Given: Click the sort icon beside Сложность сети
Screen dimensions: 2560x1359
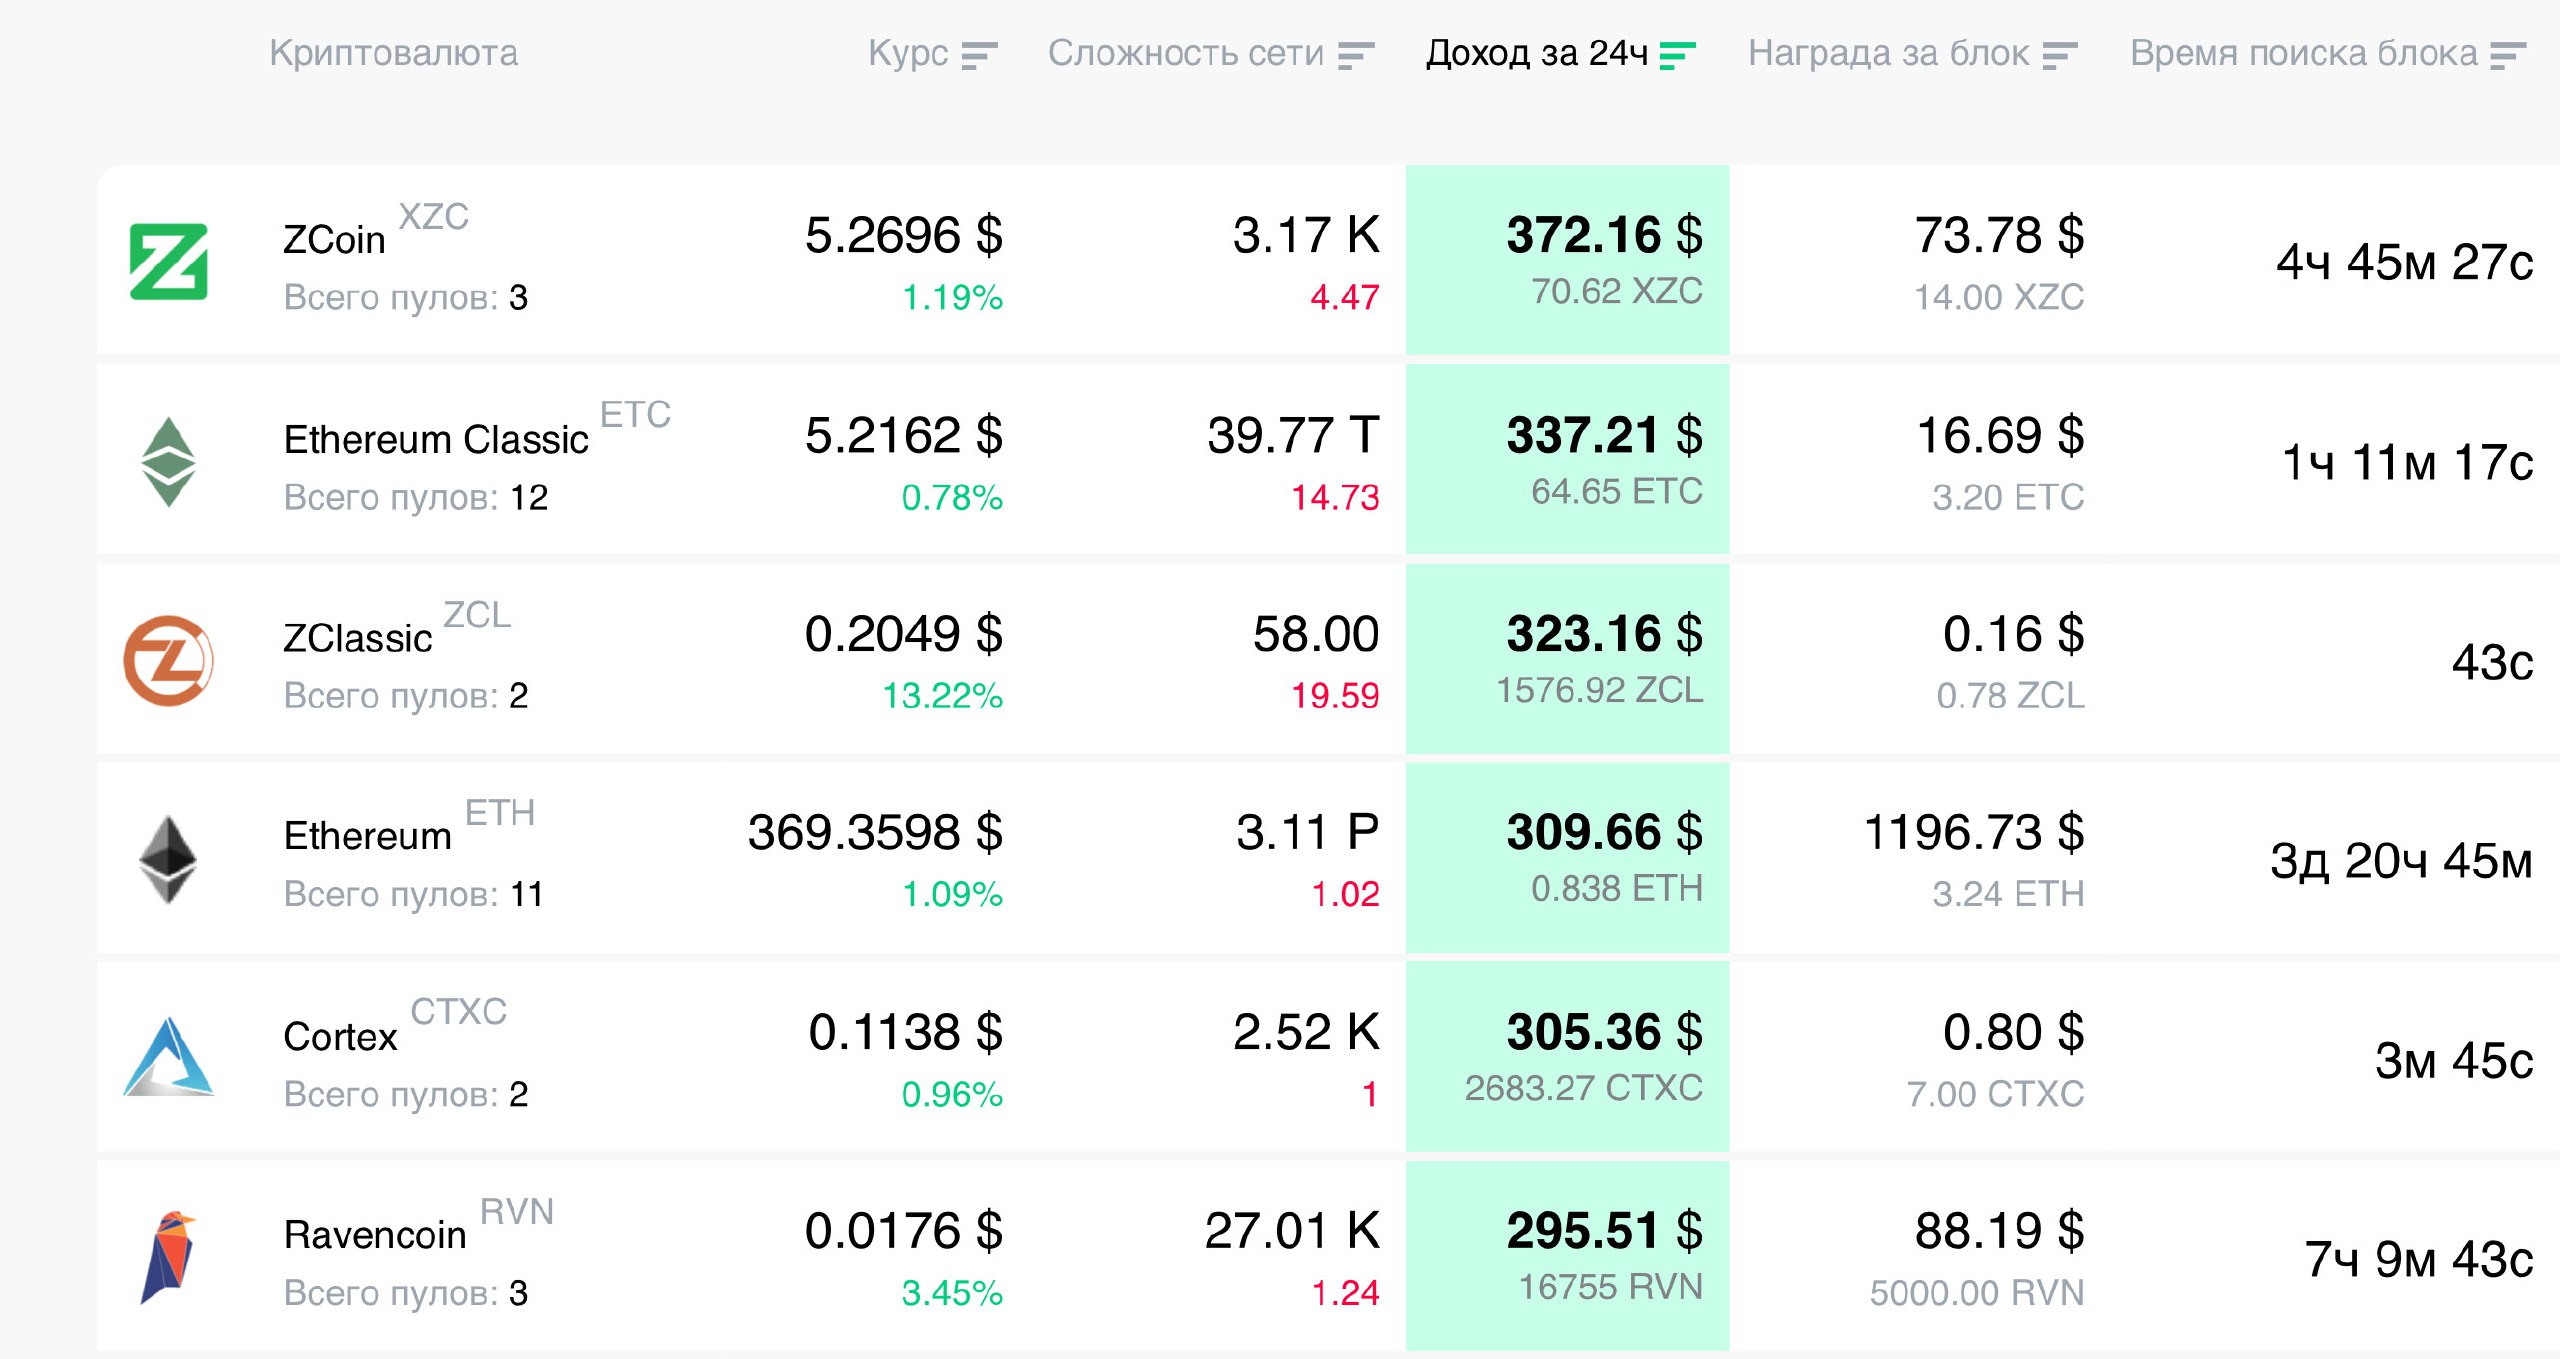Looking at the screenshot, I should (x=1356, y=56).
